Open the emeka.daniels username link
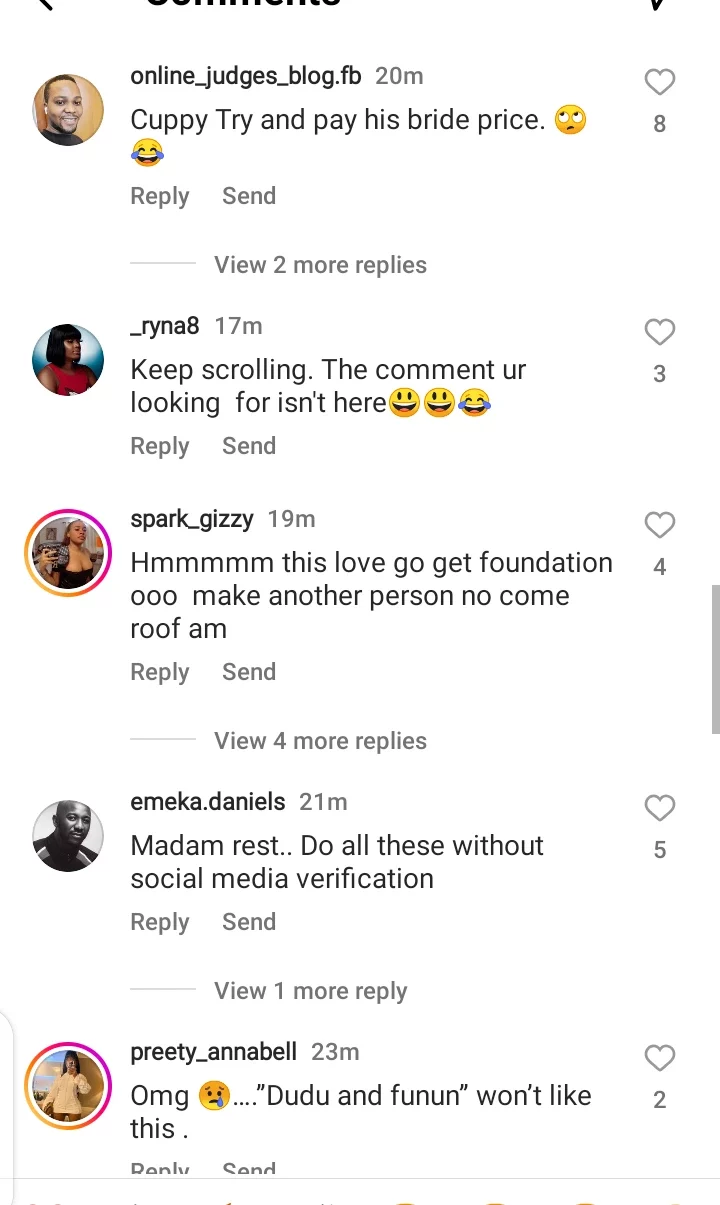Viewport: 720px width, 1205px height. (208, 802)
